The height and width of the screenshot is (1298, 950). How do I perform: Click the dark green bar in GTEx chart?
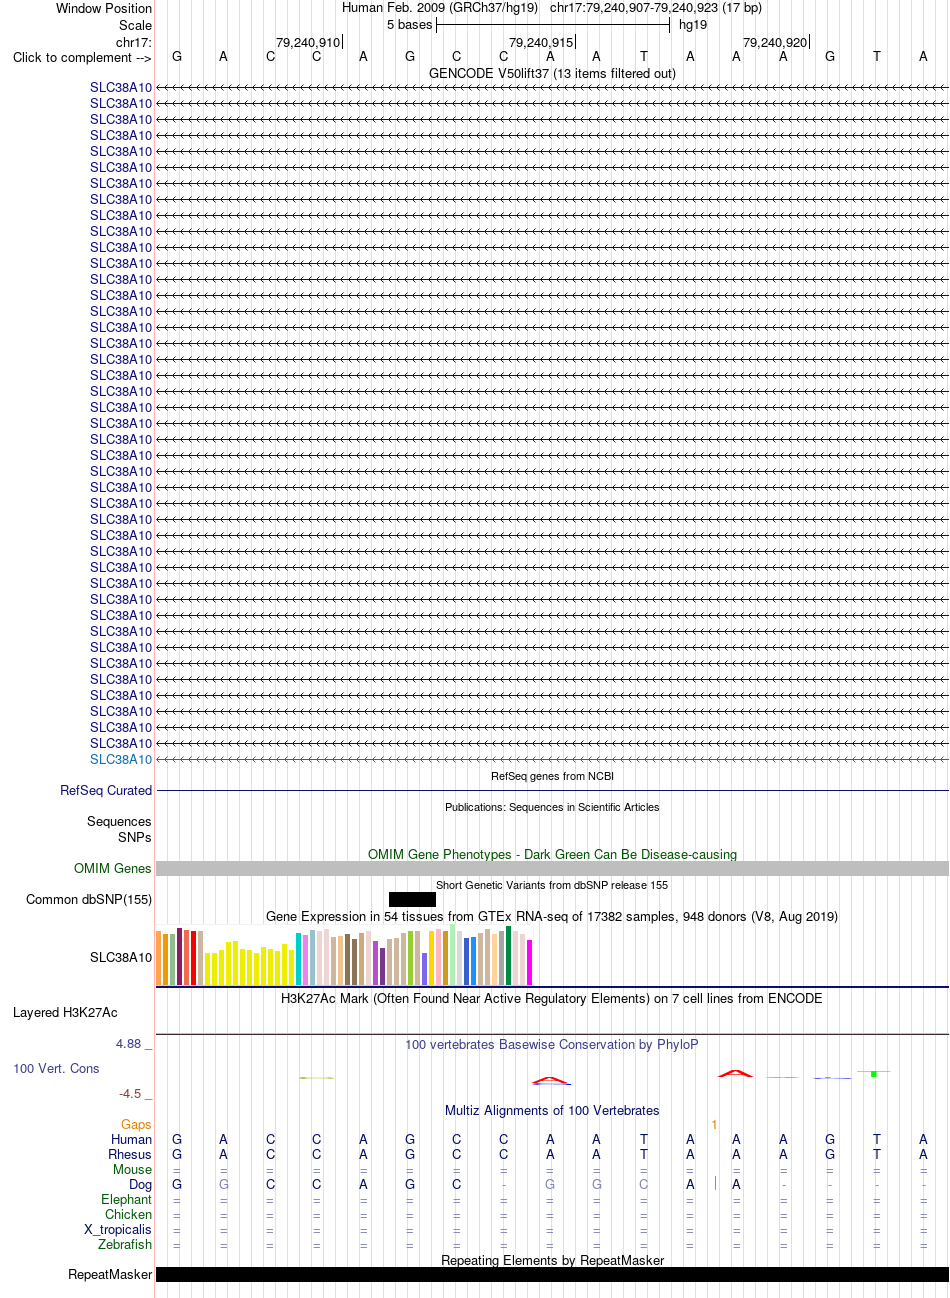click(509, 956)
